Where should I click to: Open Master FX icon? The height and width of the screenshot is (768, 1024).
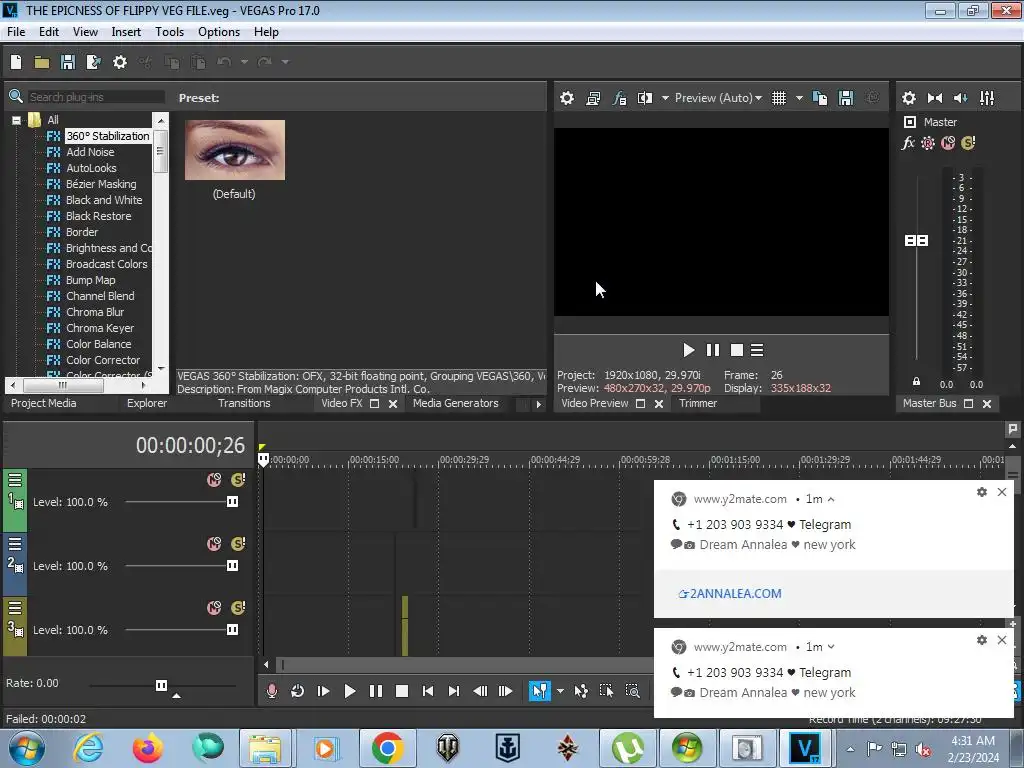tap(908, 143)
